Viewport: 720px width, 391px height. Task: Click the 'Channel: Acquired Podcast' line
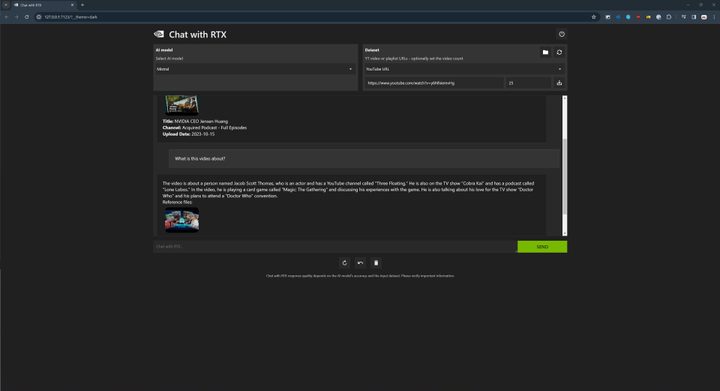click(204, 128)
